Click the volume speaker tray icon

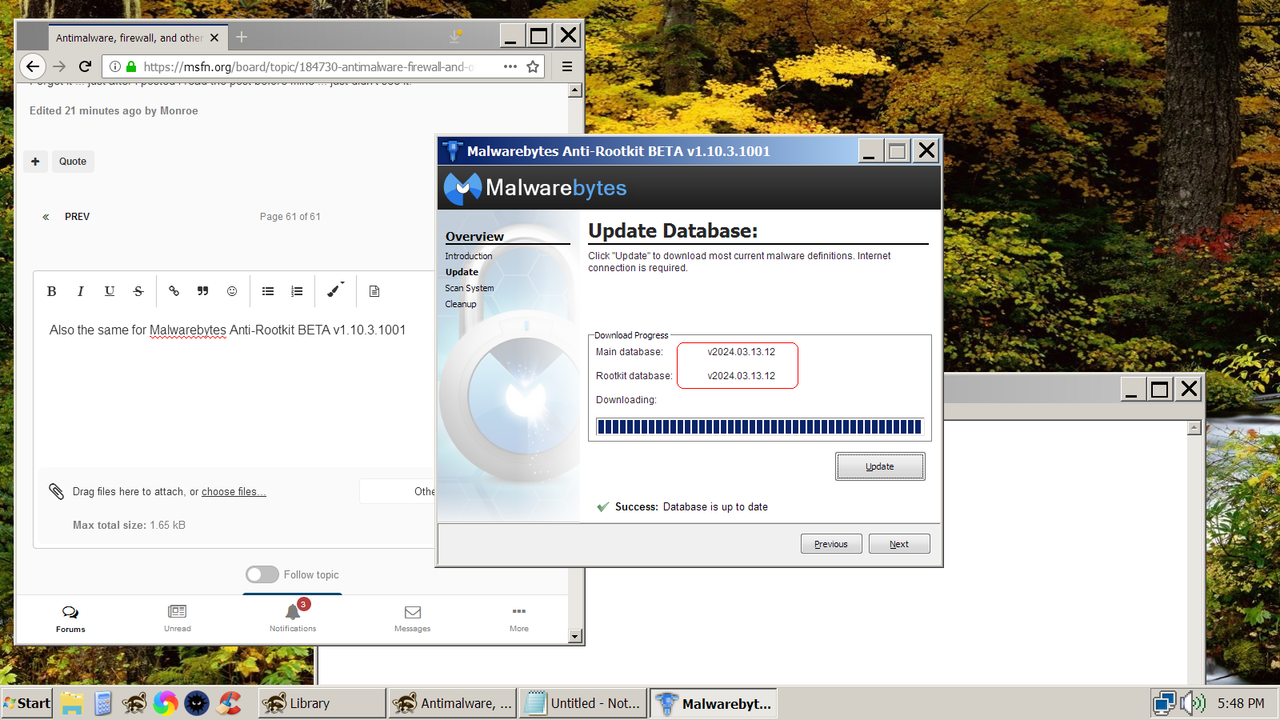click(x=1192, y=703)
